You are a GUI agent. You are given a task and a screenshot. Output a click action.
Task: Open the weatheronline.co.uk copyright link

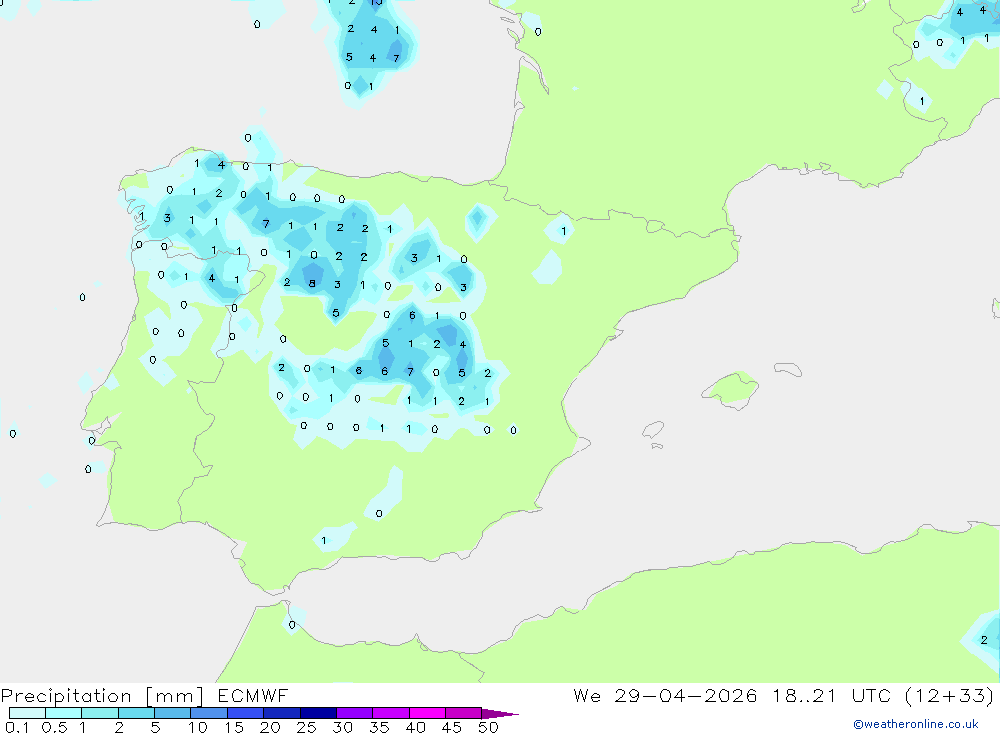click(x=915, y=724)
